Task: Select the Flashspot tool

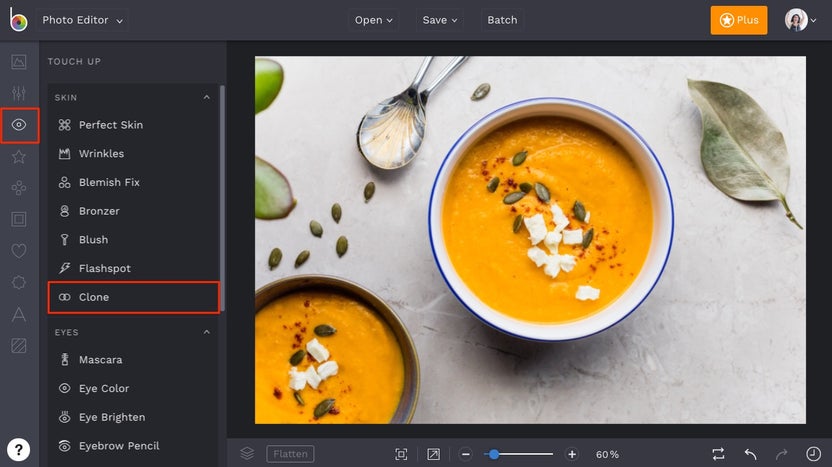Action: (133, 268)
